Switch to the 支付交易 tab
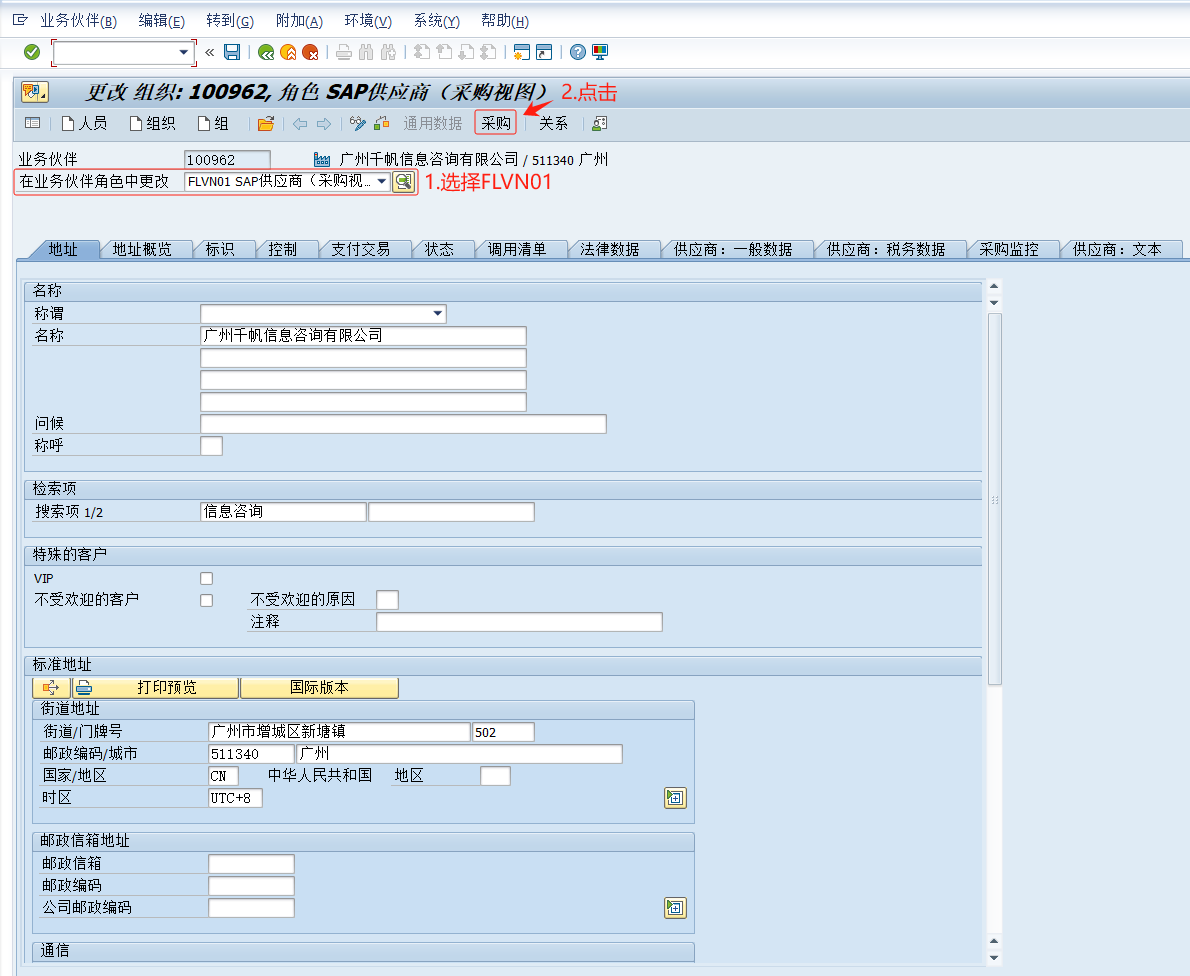1190x976 pixels. coord(360,250)
